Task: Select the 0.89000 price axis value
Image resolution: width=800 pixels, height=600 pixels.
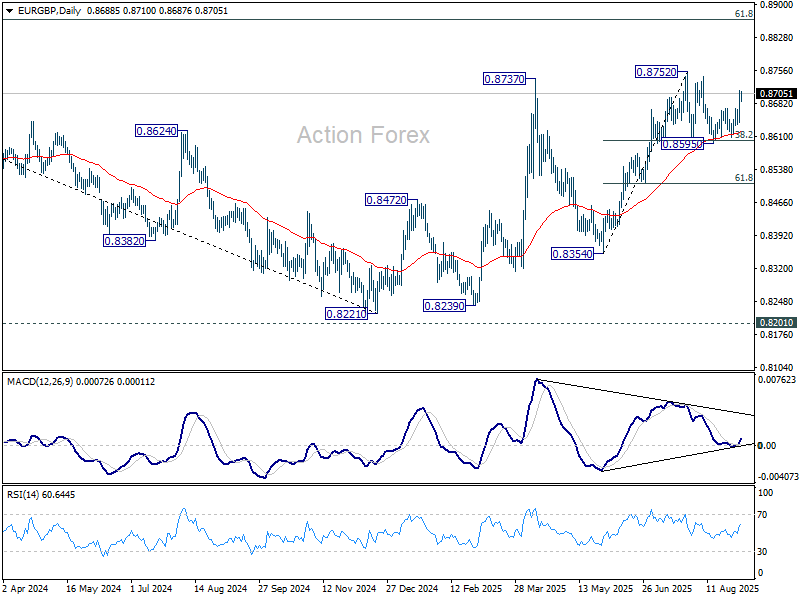Action: (777, 5)
